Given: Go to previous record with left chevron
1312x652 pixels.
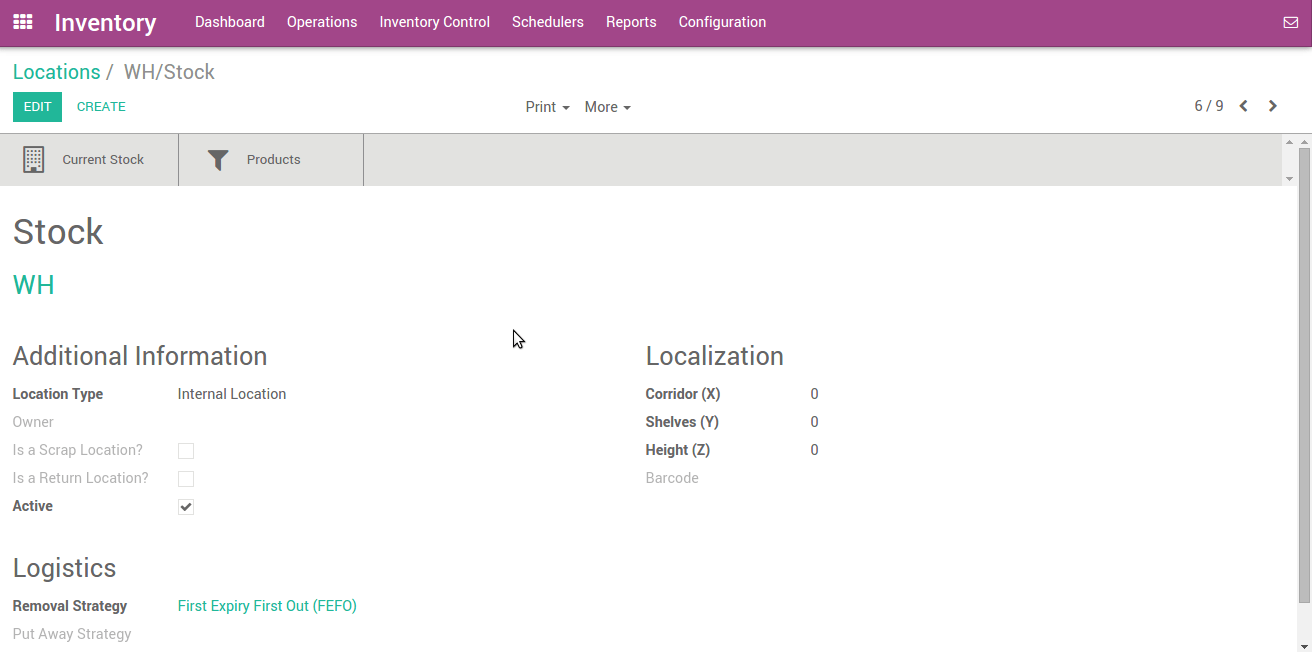Looking at the screenshot, I should pyautogui.click(x=1244, y=105).
